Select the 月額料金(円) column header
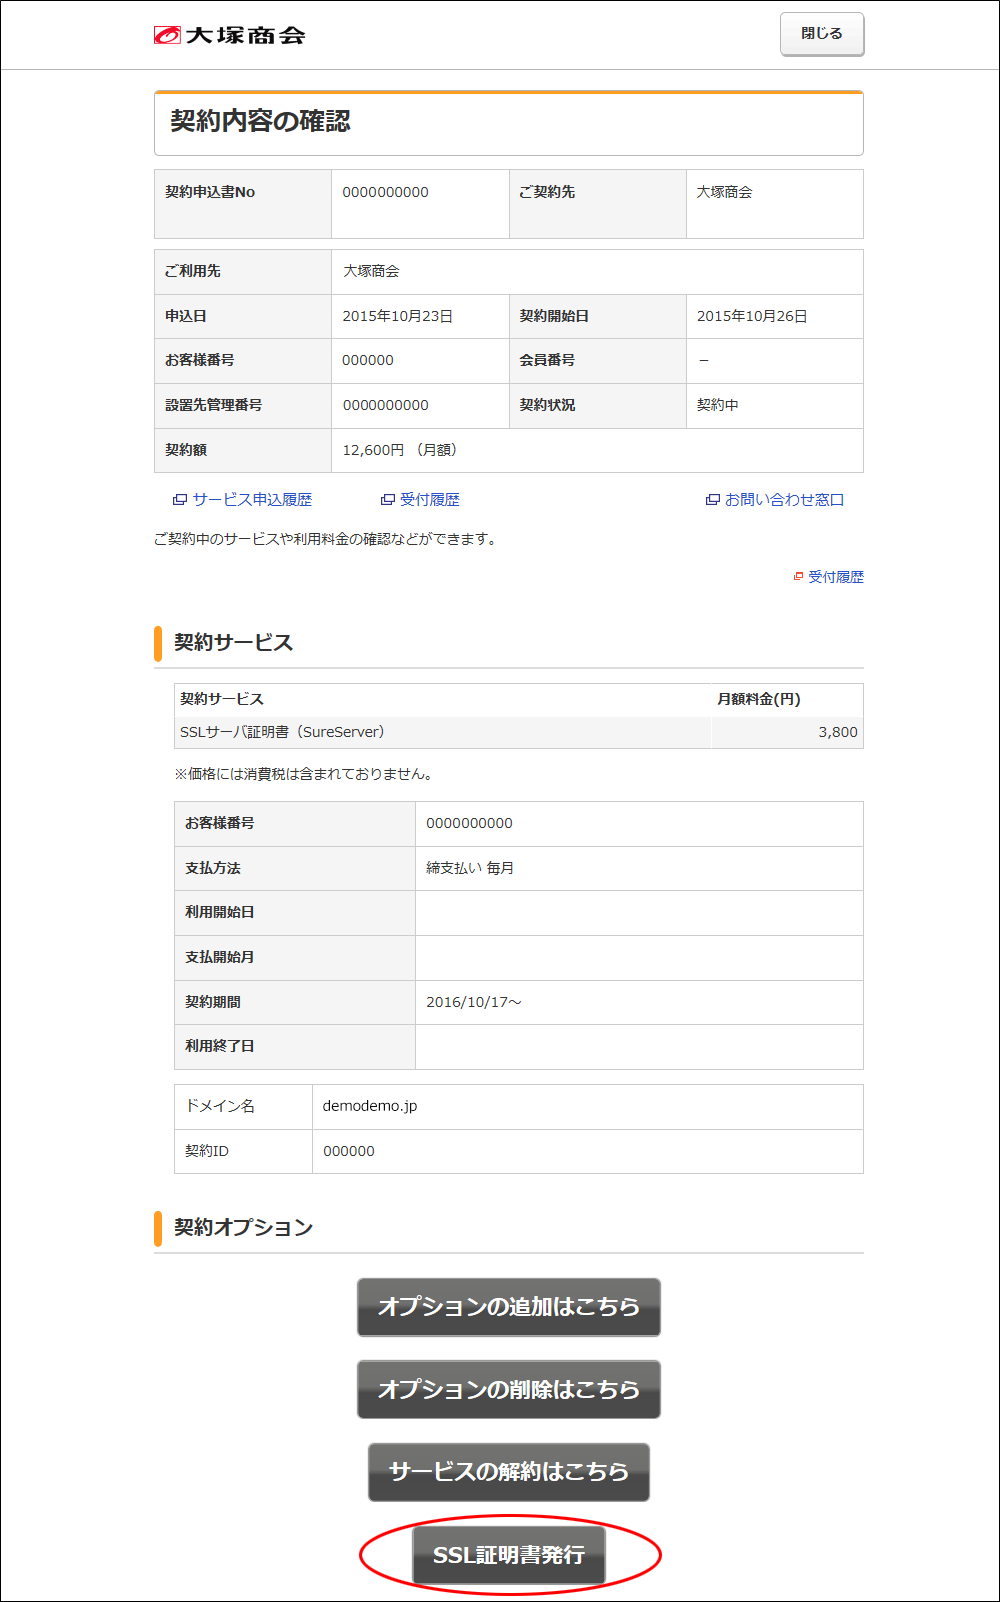This screenshot has width=1000, height=1602. pyautogui.click(x=759, y=699)
